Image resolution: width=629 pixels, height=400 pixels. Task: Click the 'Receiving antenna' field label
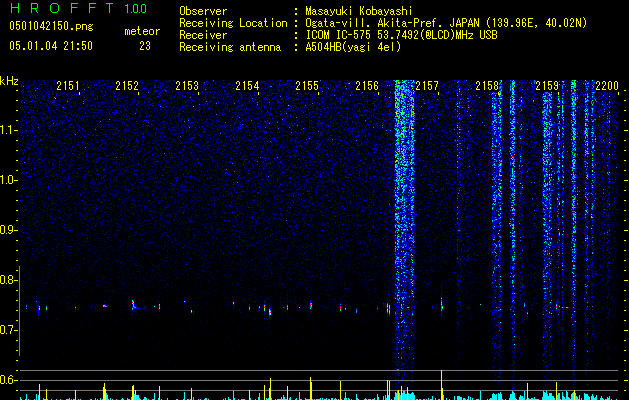tap(230, 47)
